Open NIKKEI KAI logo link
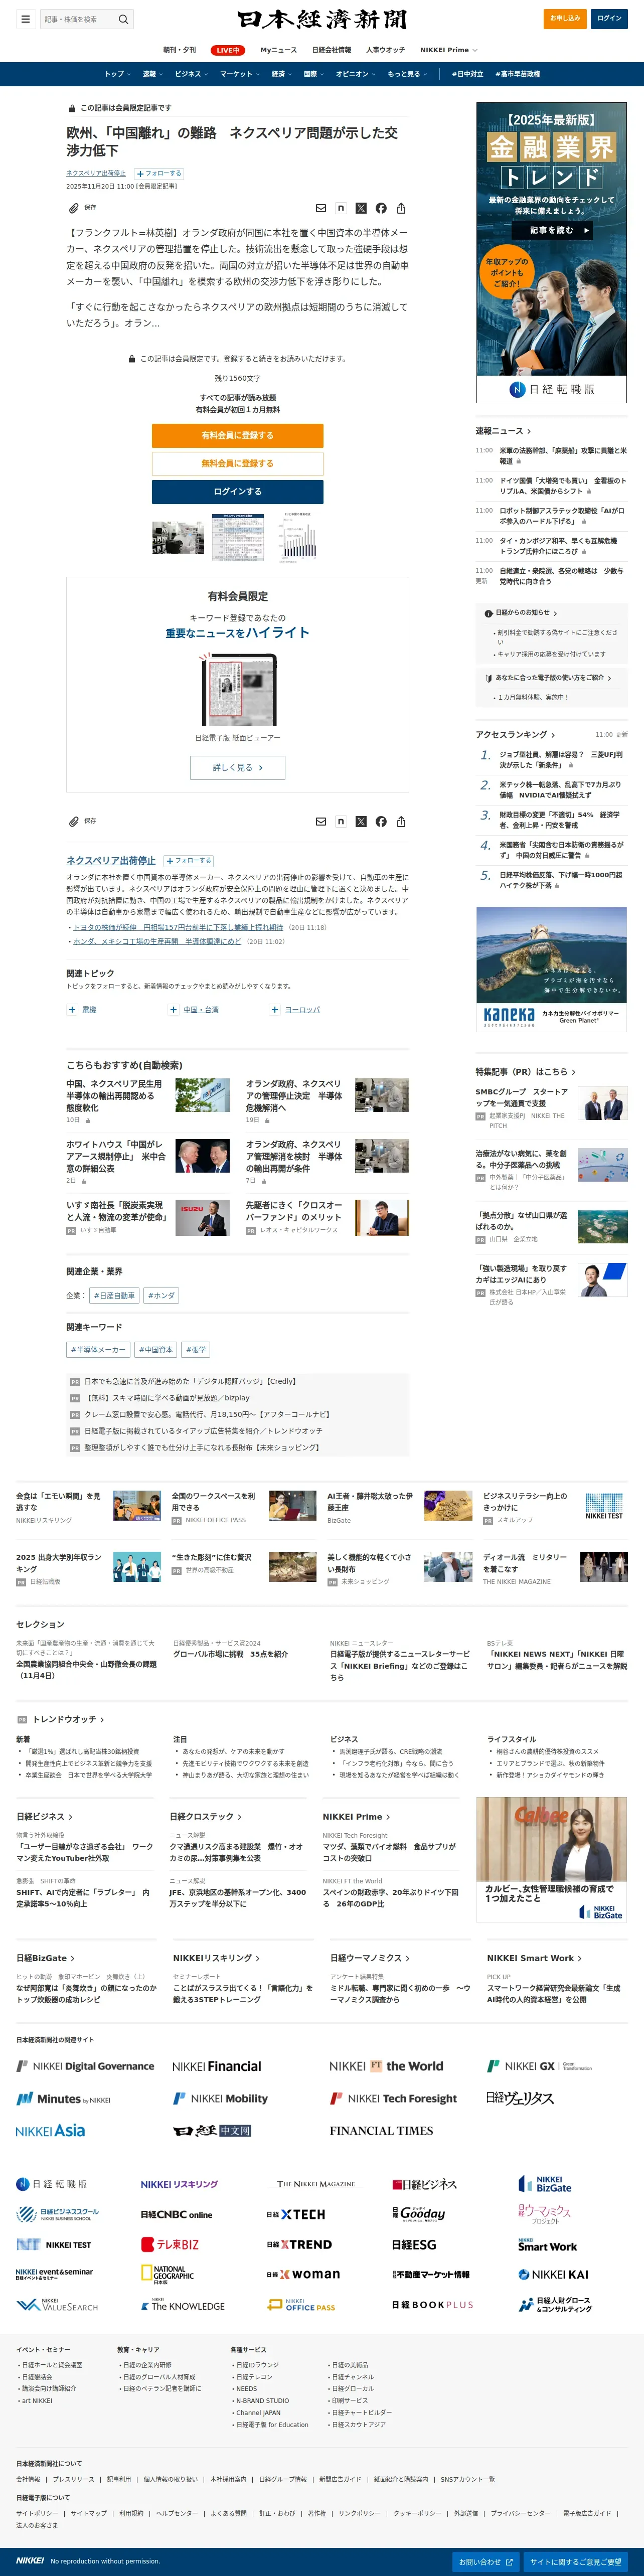Image resolution: width=644 pixels, height=2576 pixels. pyautogui.click(x=553, y=2274)
